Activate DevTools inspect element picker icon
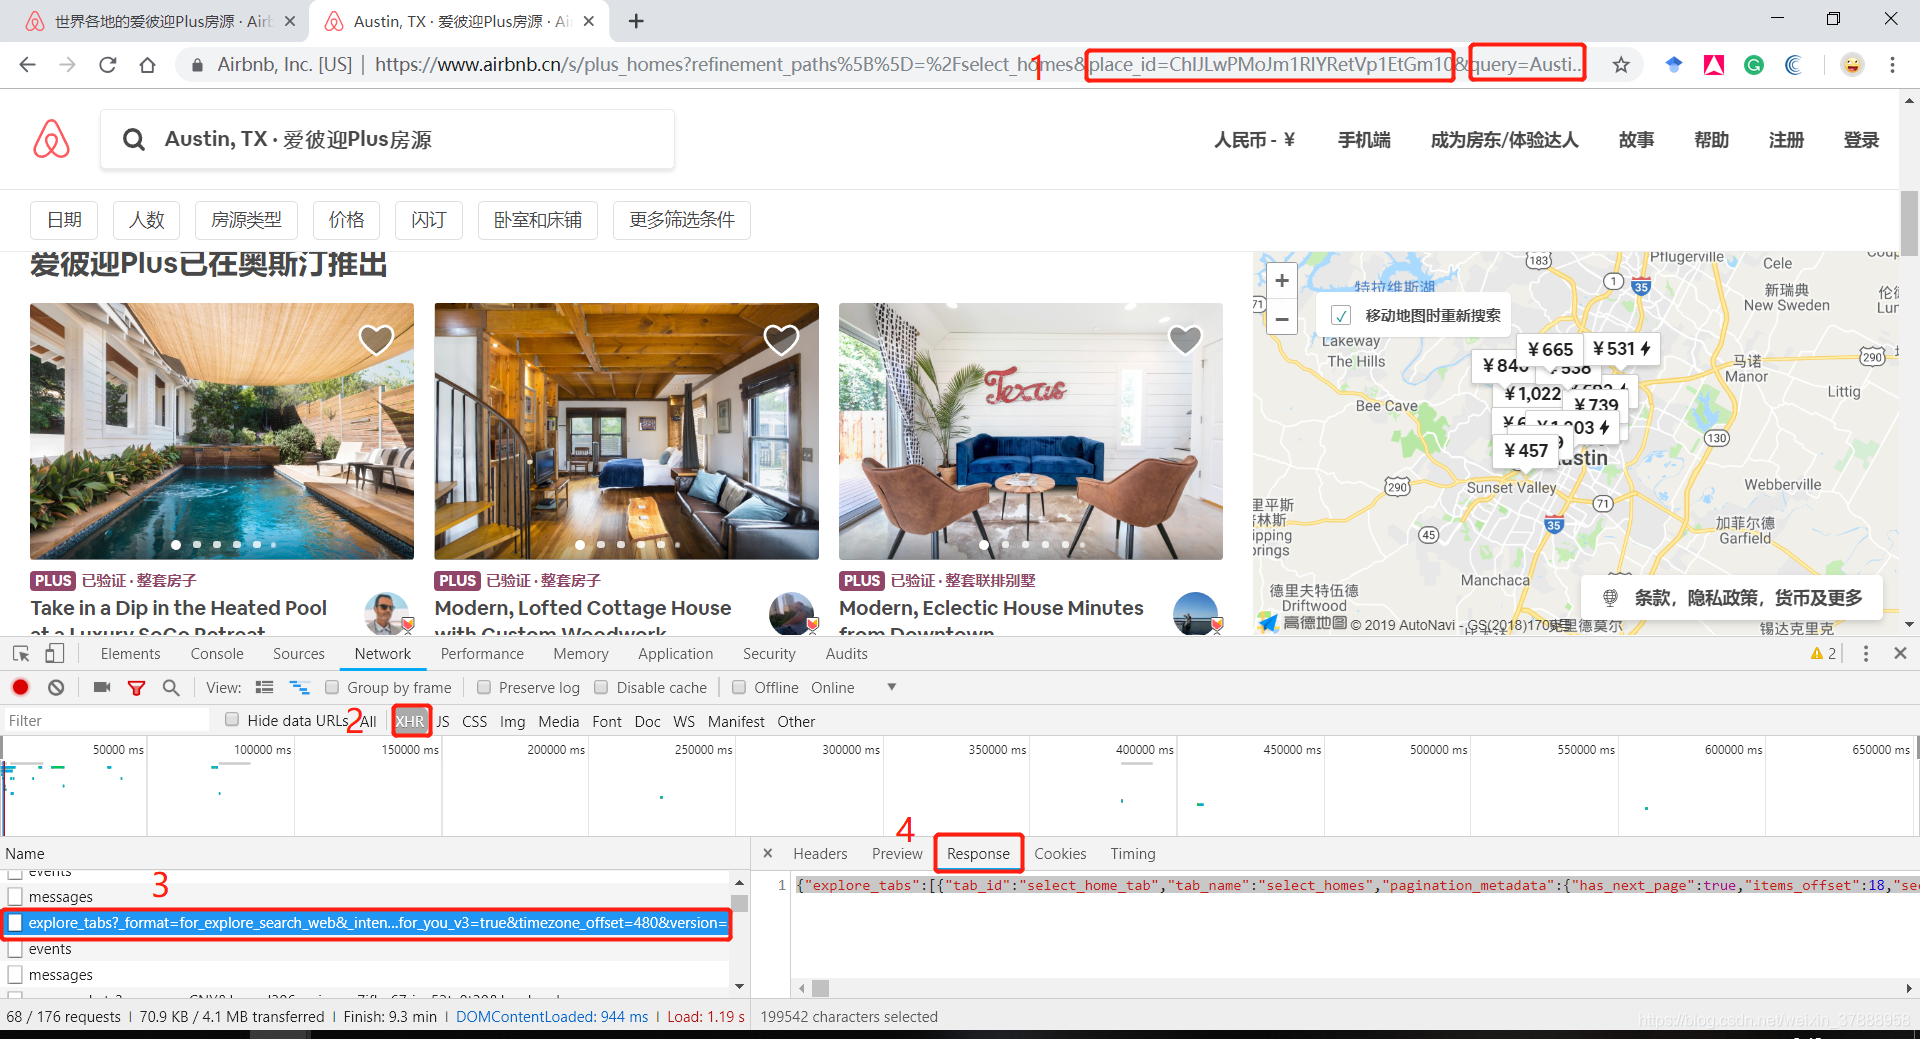 pyautogui.click(x=21, y=654)
